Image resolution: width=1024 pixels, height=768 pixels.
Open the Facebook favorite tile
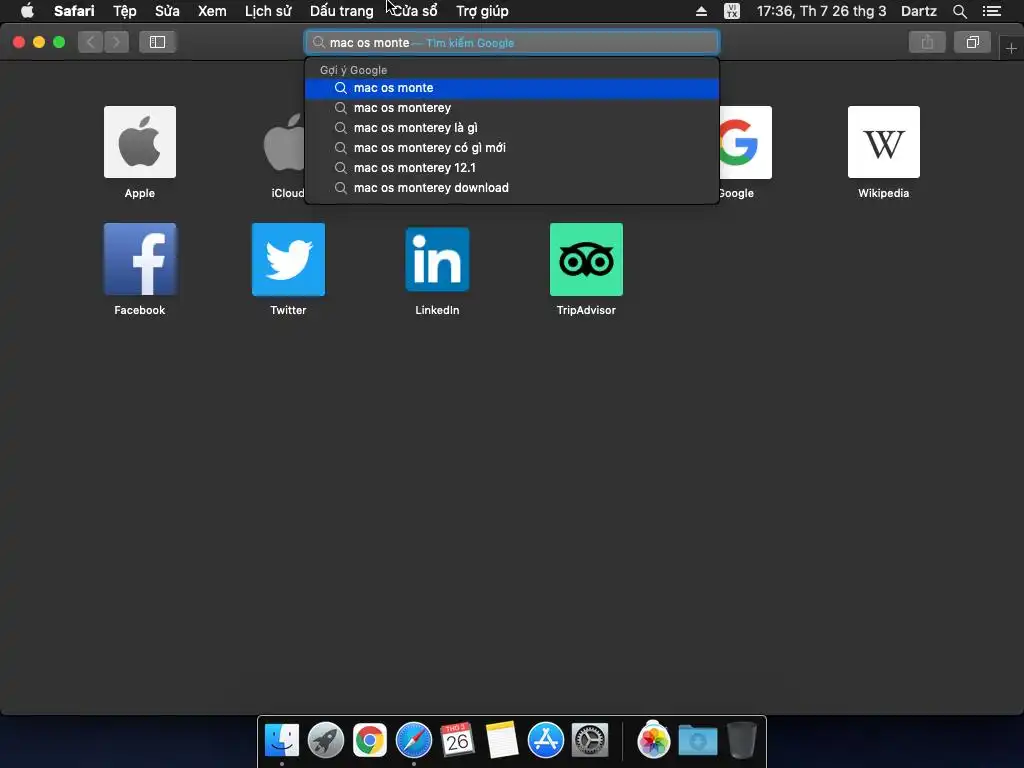click(140, 259)
